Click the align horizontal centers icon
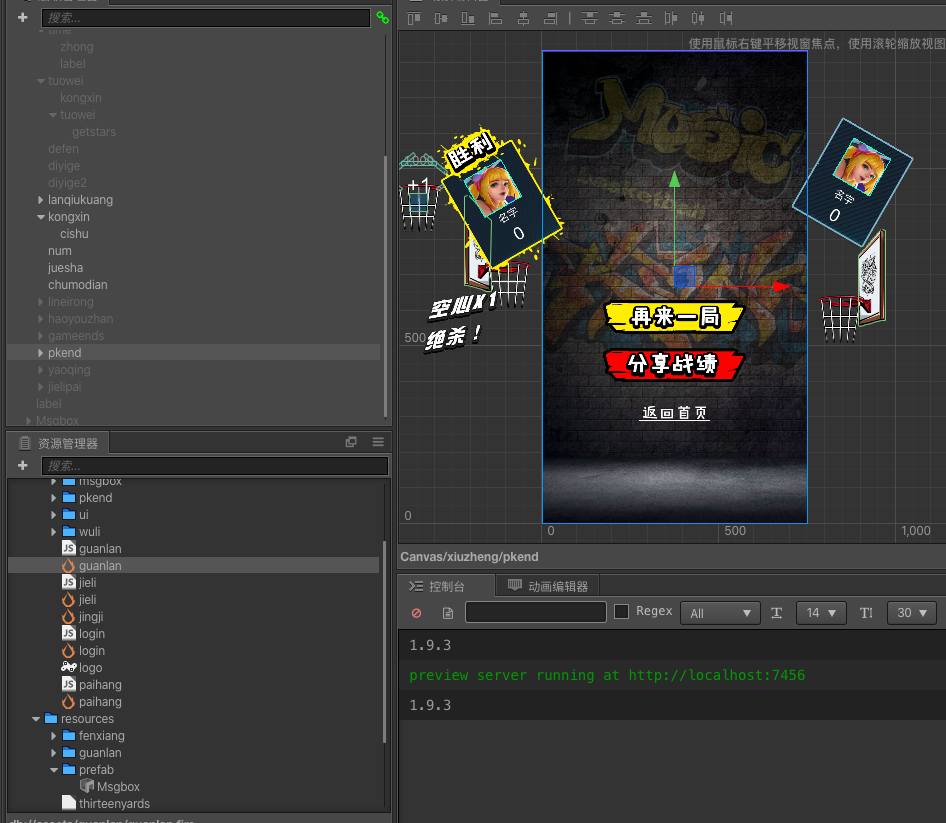This screenshot has height=823, width=946. [x=523, y=19]
